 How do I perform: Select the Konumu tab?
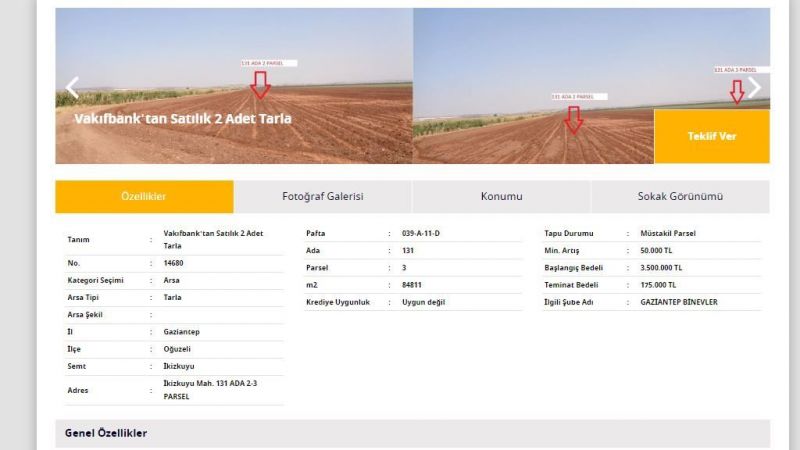click(x=501, y=197)
